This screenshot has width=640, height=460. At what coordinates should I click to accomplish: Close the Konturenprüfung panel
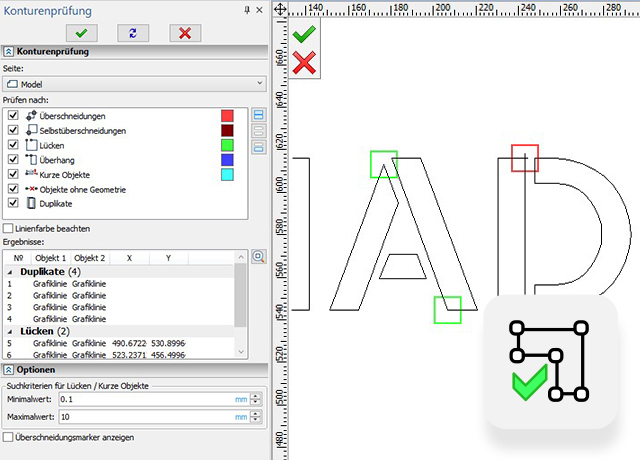[x=259, y=10]
